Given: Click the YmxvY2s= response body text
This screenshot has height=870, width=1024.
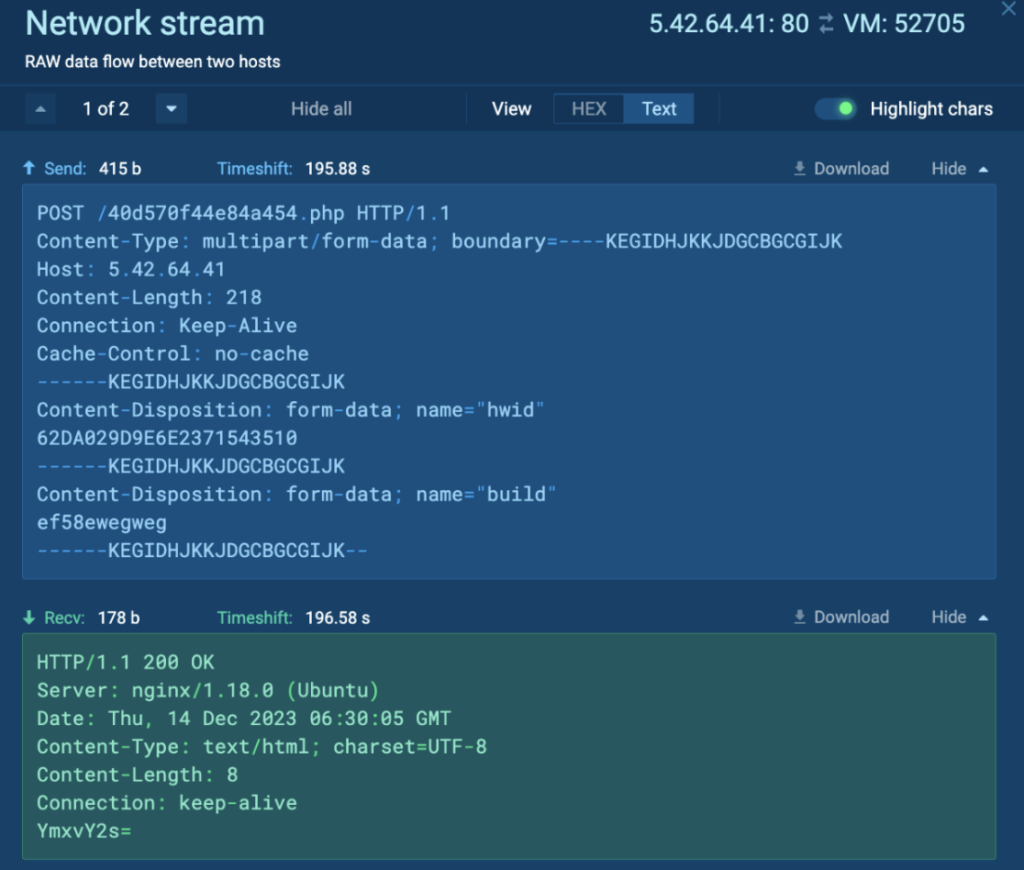Looking at the screenshot, I should (84, 831).
